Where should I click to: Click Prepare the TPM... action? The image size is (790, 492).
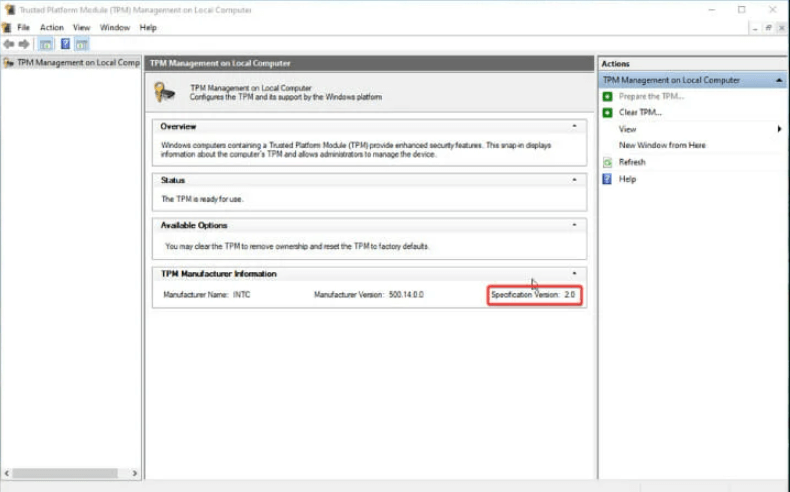pos(651,96)
